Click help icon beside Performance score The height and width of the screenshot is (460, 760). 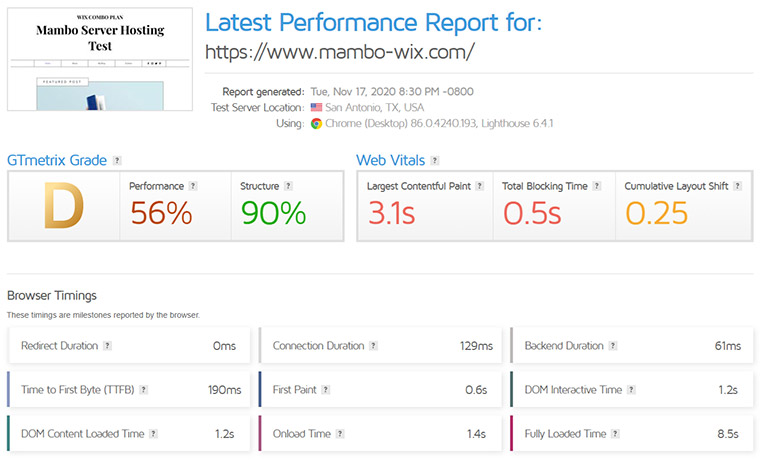[193, 186]
